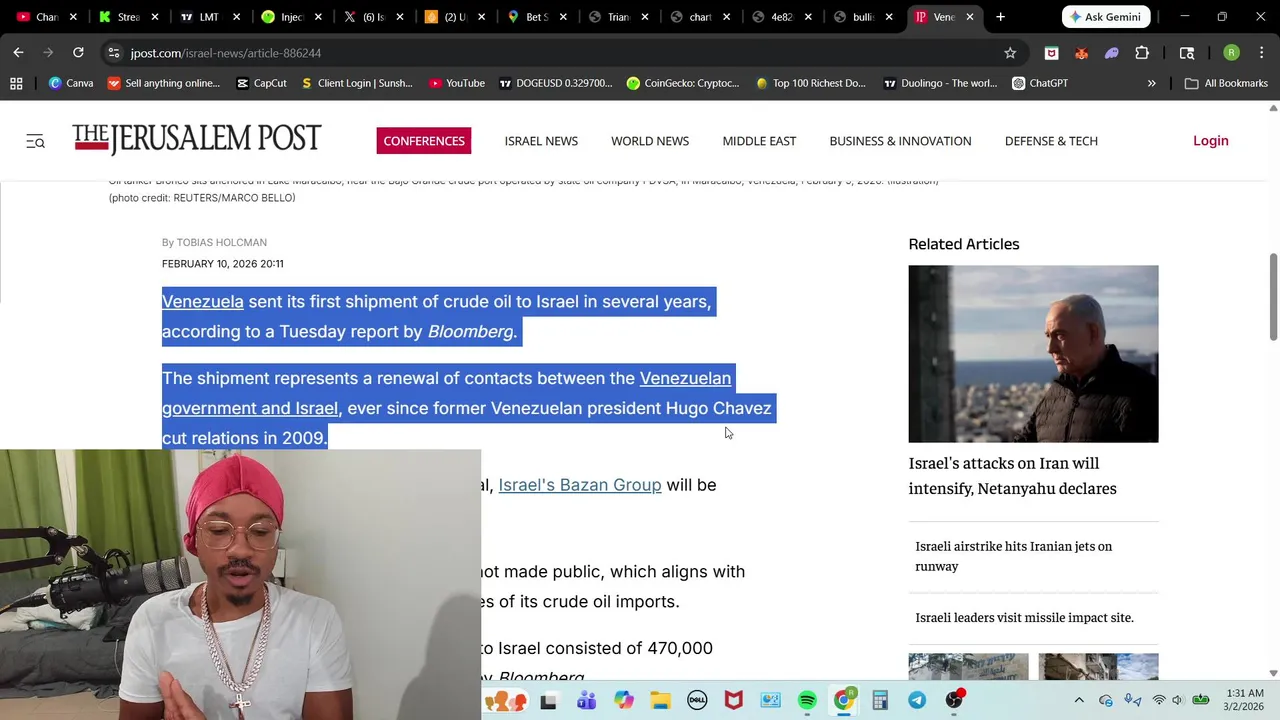Open the Business & Innovation menu
Viewport: 1280px width, 720px height.
[x=900, y=141]
